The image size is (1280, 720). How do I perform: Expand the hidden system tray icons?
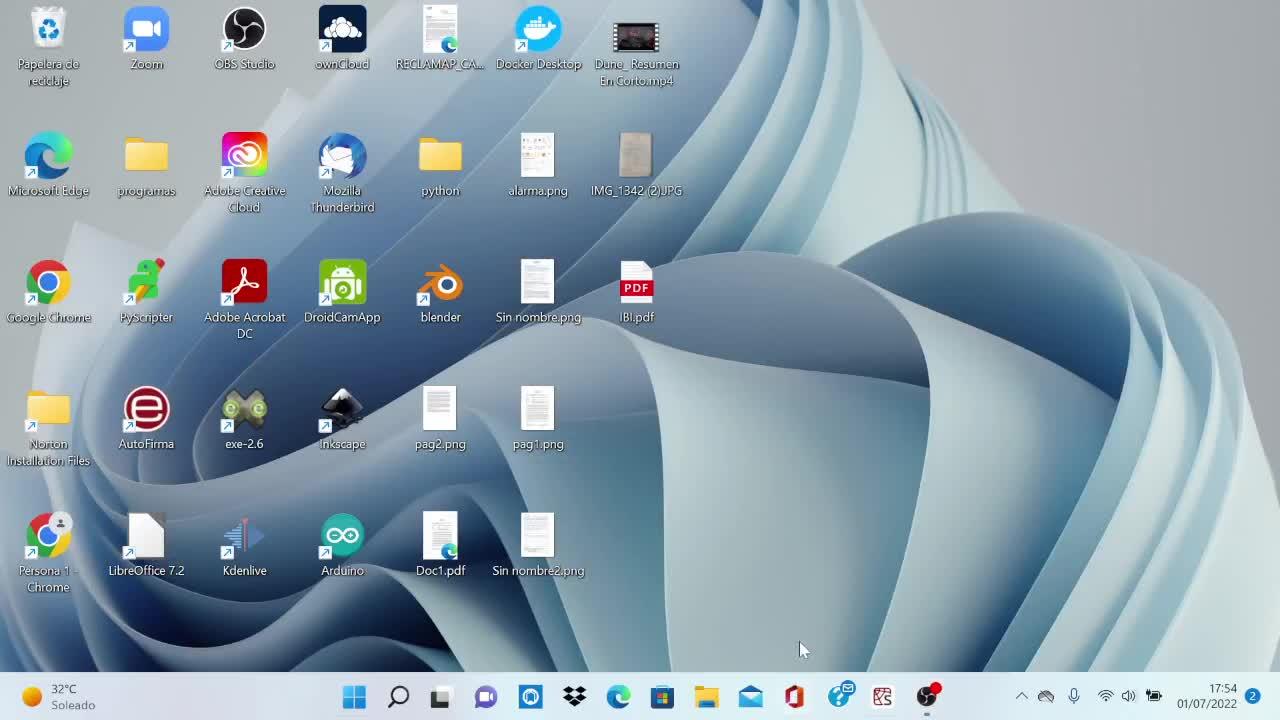coord(1021,697)
